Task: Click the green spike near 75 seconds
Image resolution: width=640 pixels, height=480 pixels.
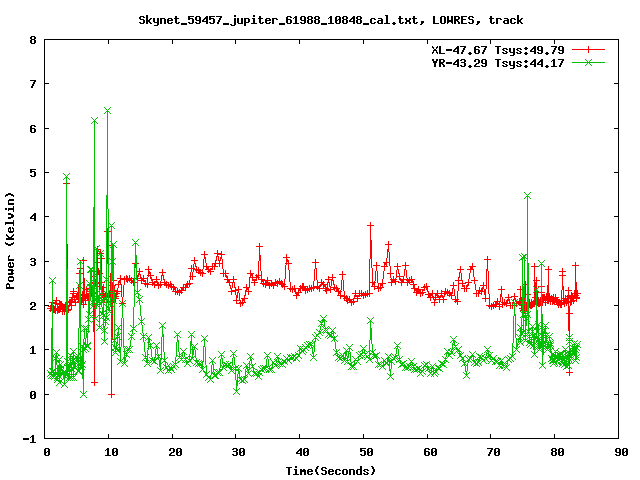Action: pyautogui.click(x=527, y=196)
